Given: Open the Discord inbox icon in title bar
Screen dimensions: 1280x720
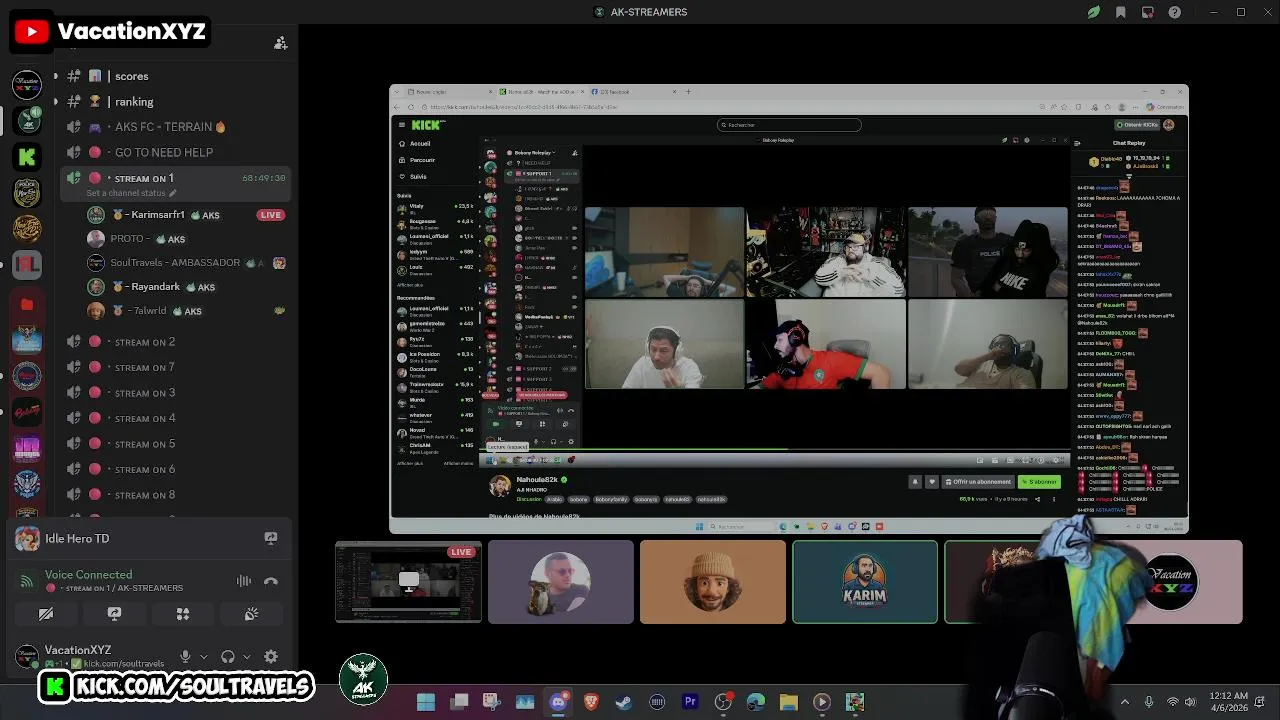Looking at the screenshot, I should (x=1148, y=12).
